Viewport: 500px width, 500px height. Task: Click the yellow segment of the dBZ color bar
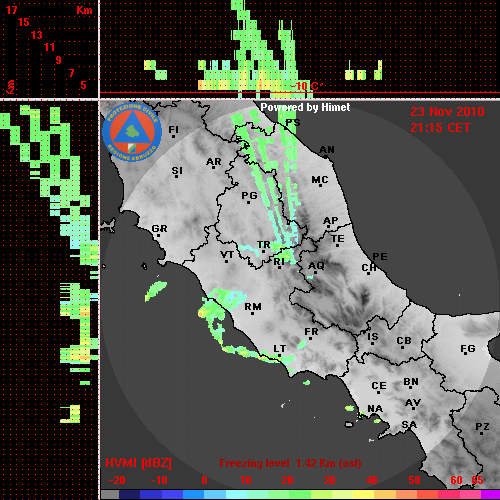(x=363, y=495)
